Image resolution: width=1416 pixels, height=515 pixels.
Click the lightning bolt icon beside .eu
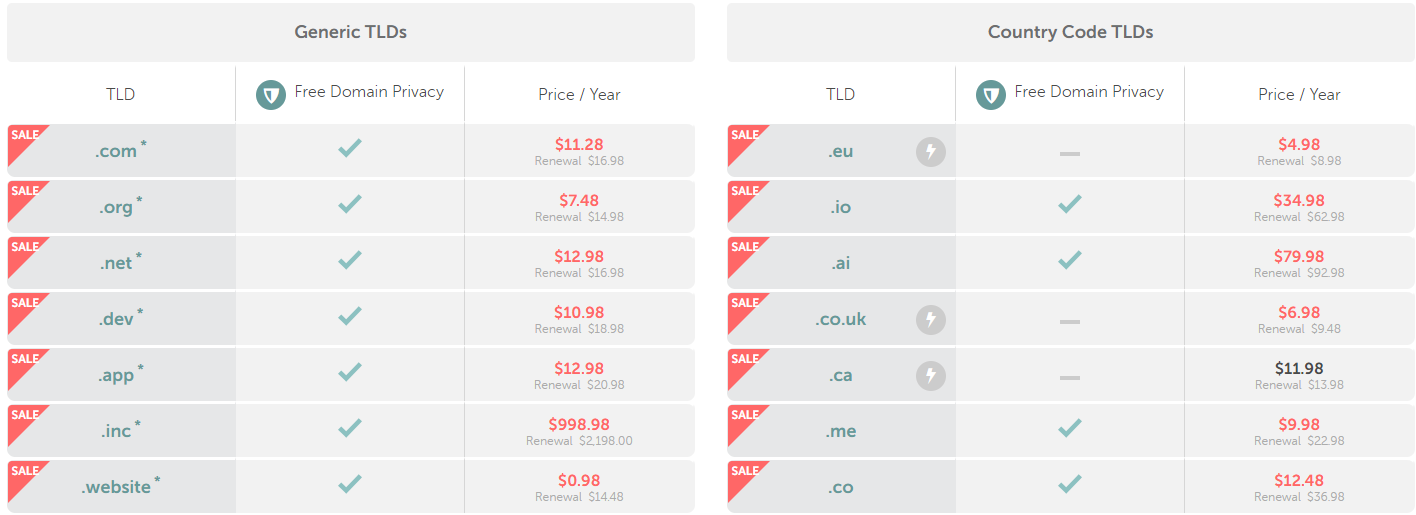[x=931, y=152]
